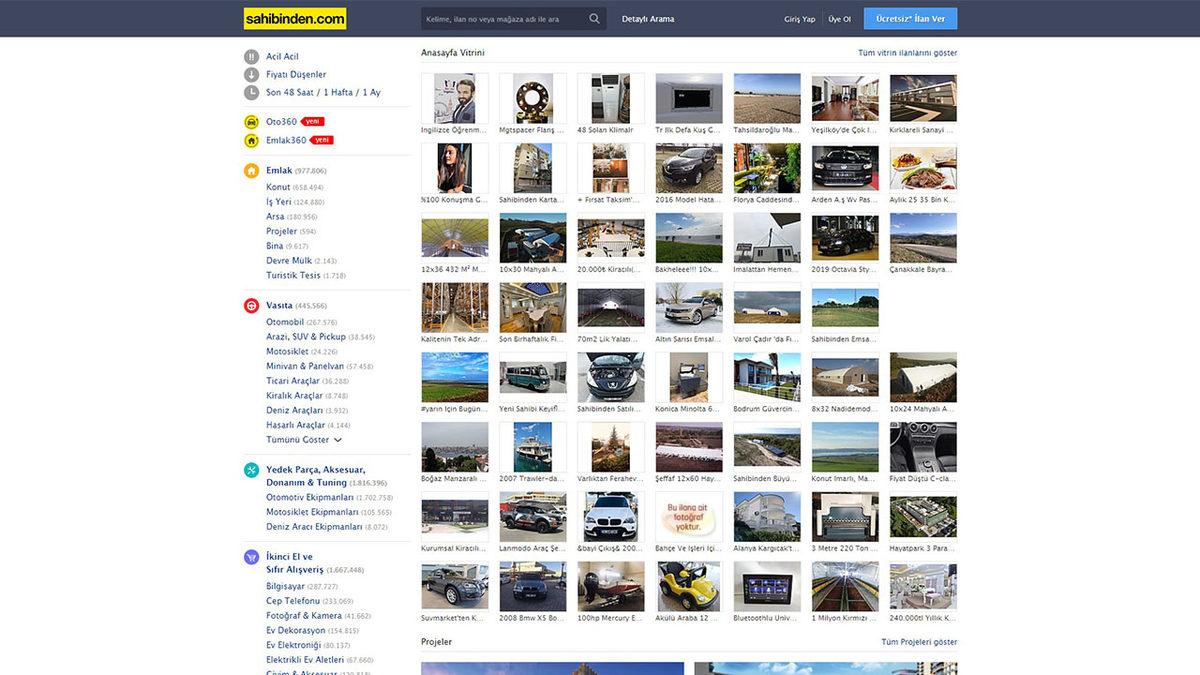Open the Akülü Araba yellow toy car listing
This screenshot has width=1200, height=675.
689,587
